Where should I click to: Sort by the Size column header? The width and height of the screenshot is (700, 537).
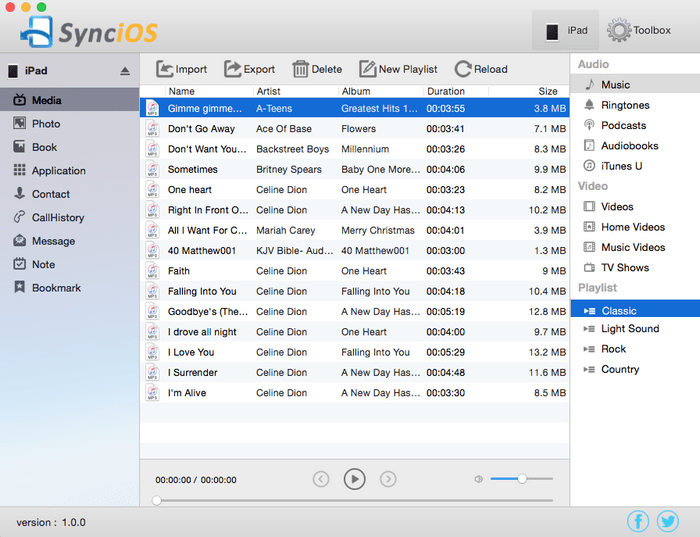(547, 91)
